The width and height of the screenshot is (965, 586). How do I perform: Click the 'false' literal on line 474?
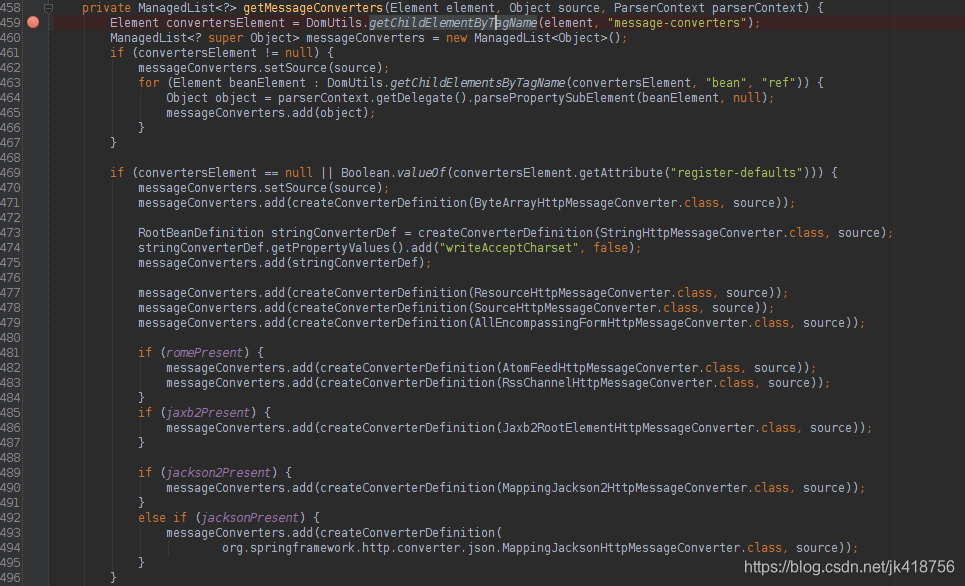click(611, 247)
